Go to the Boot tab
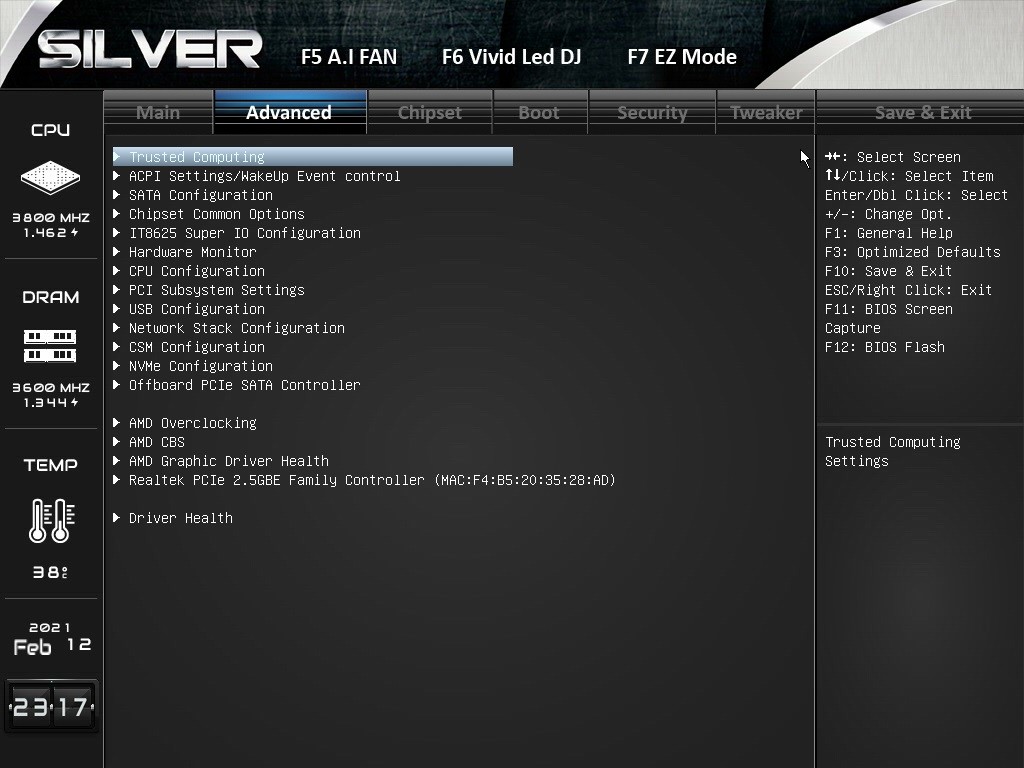 pyautogui.click(x=539, y=112)
